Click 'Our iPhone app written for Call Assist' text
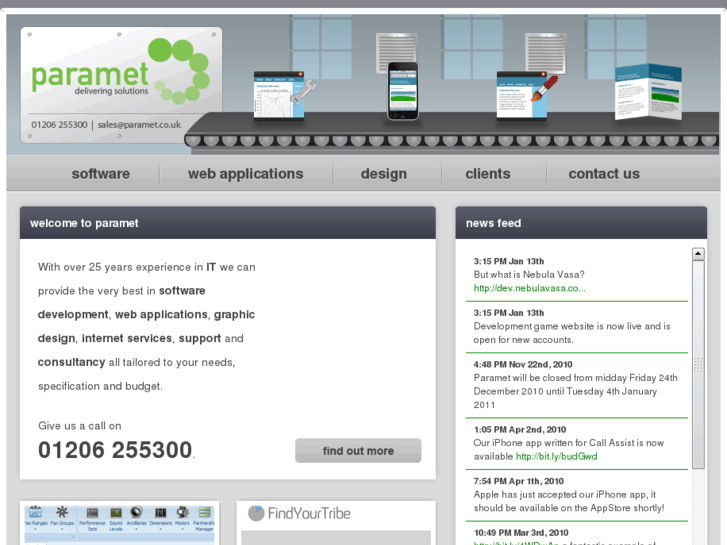Image resolution: width=727 pixels, height=545 pixels. [x=568, y=443]
